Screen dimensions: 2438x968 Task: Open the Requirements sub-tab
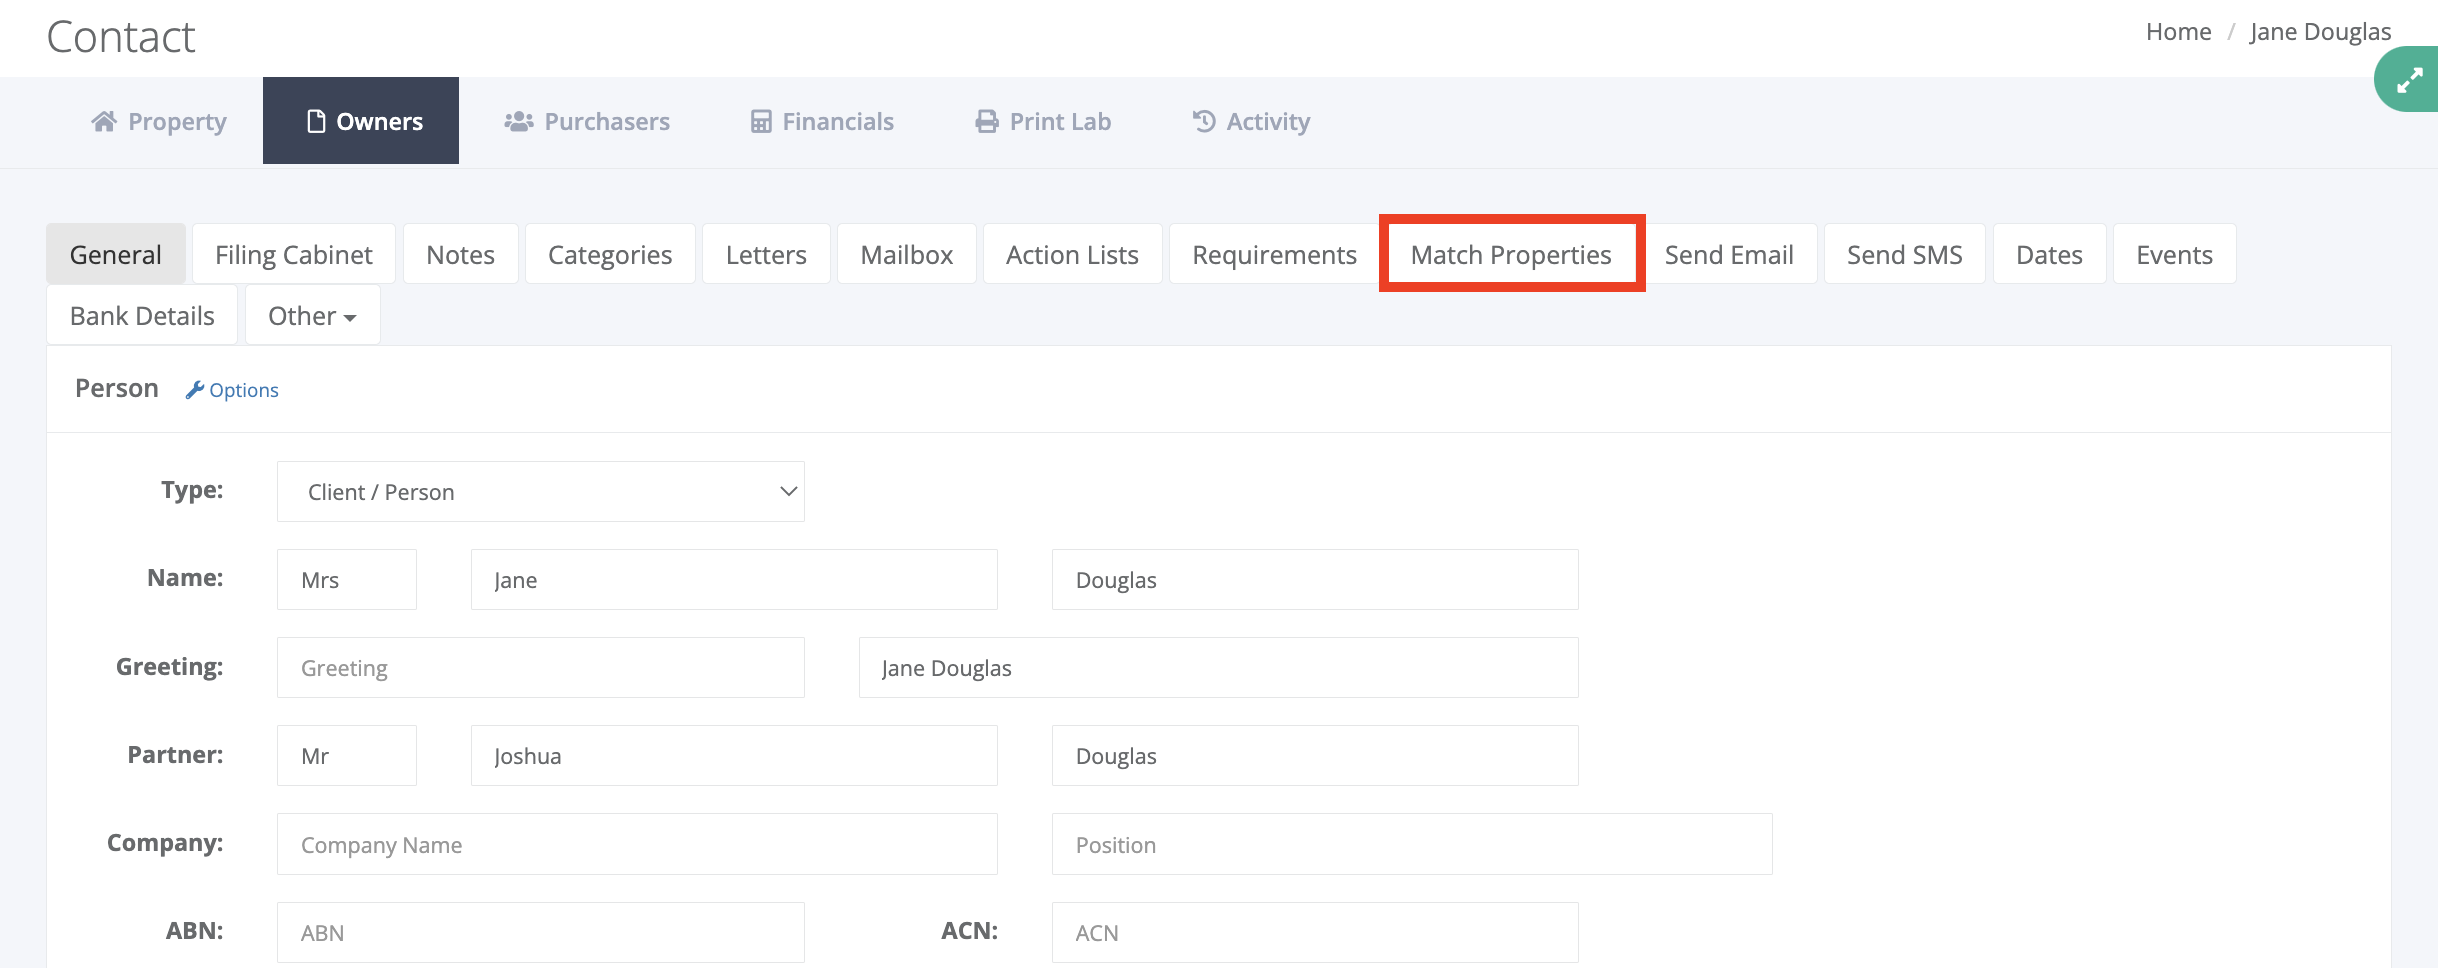1275,254
